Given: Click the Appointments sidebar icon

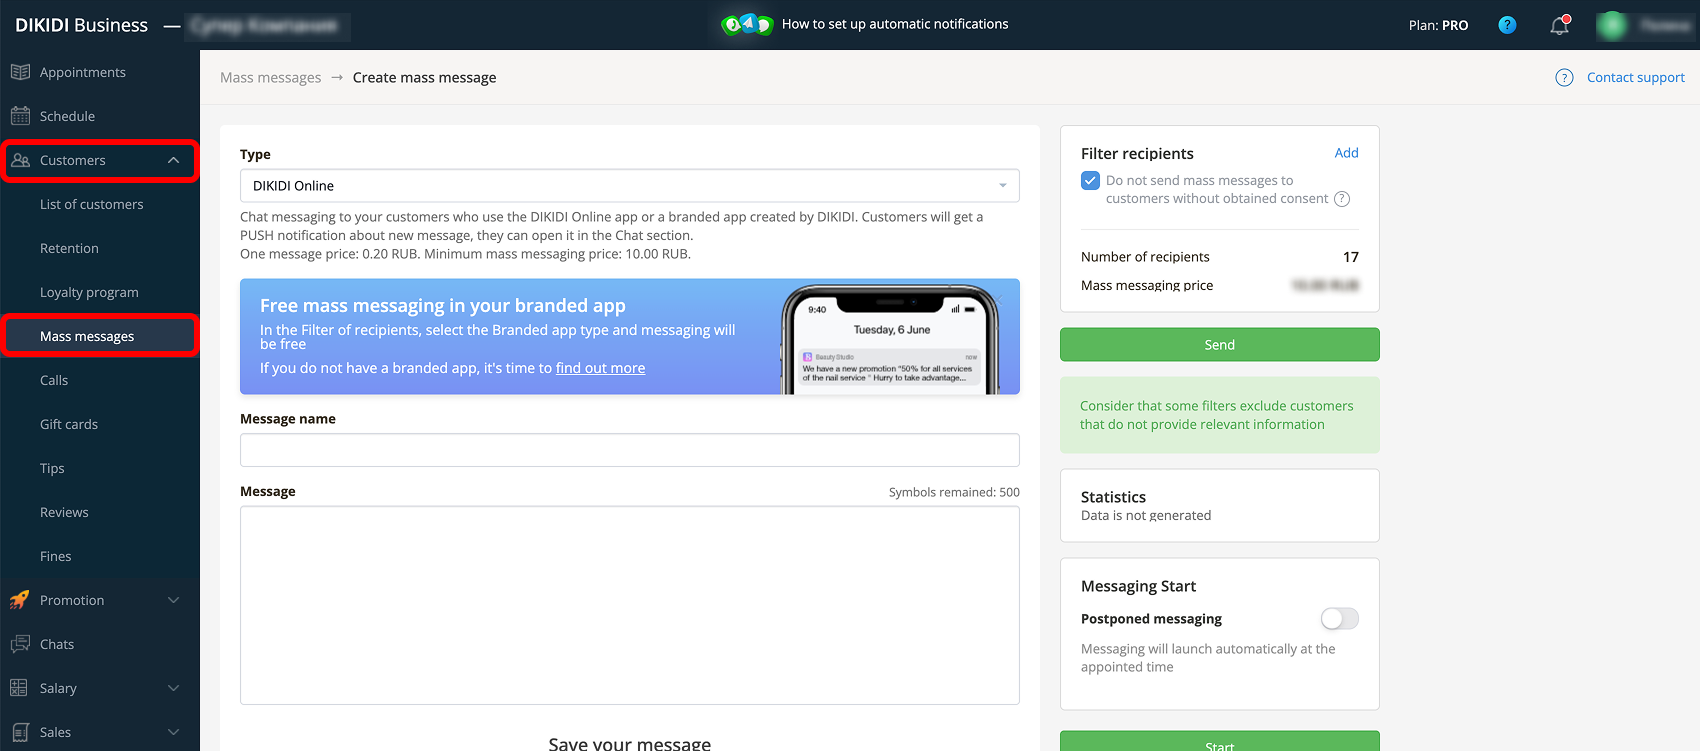Looking at the screenshot, I should (20, 72).
